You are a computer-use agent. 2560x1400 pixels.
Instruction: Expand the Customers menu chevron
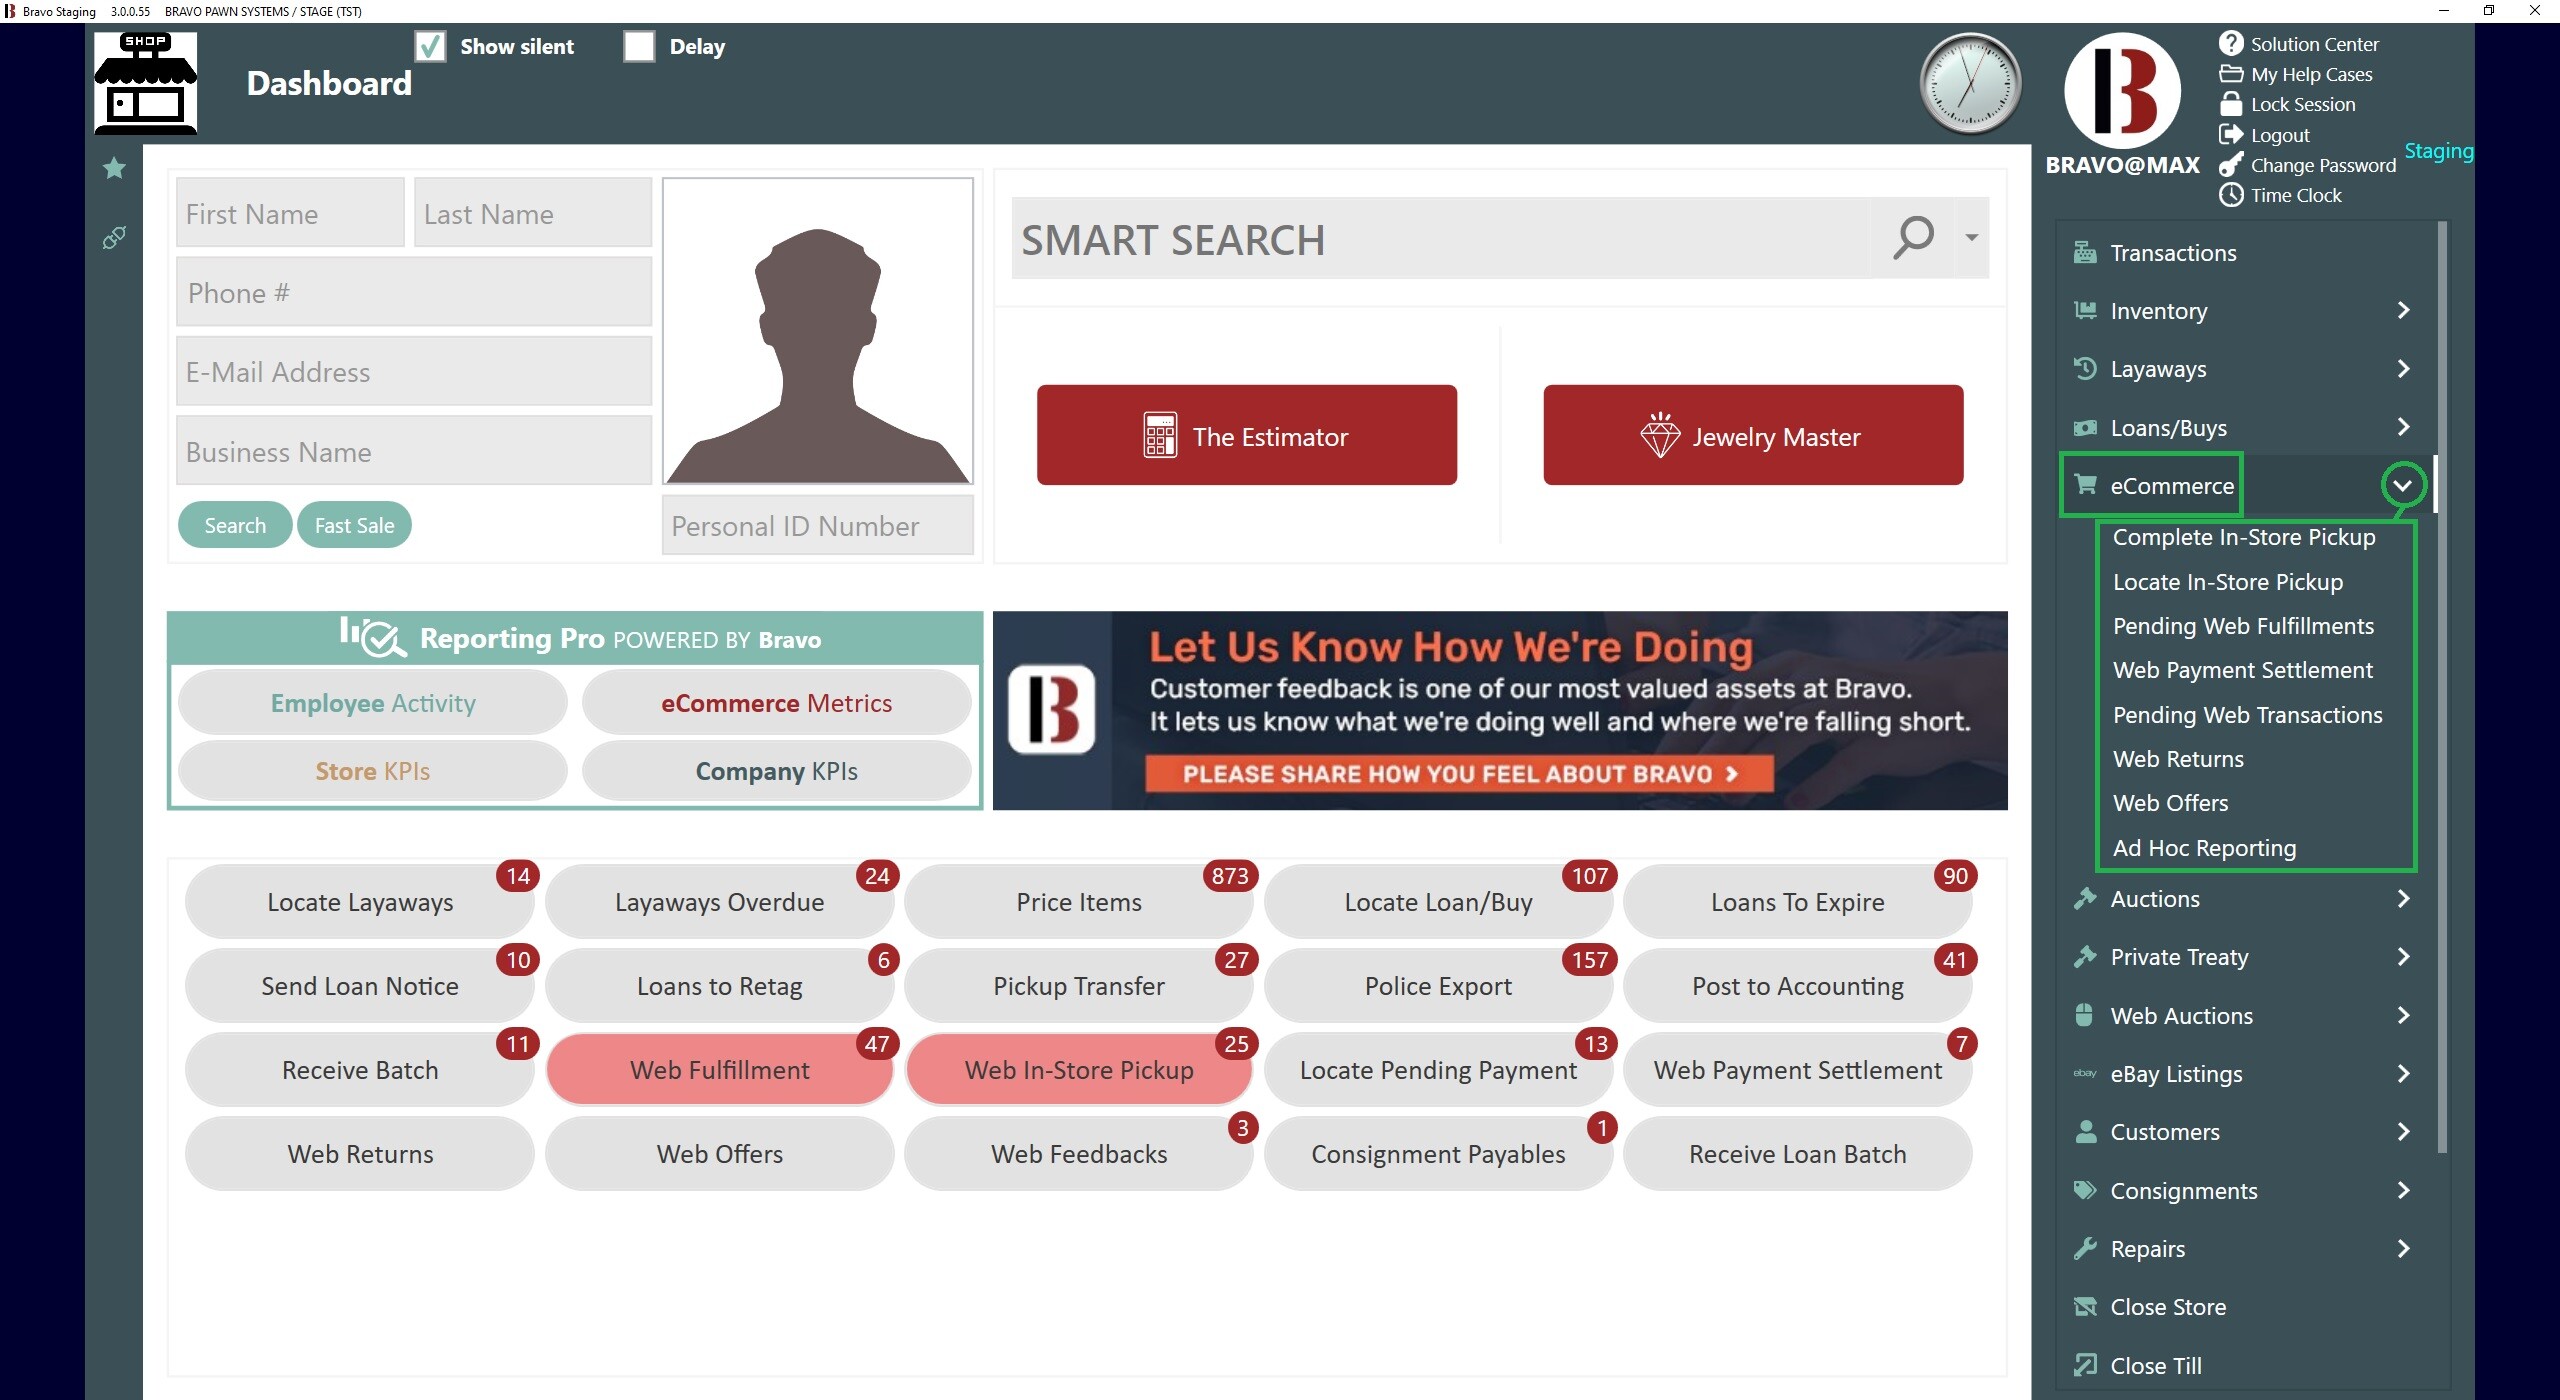pos(2403,1131)
